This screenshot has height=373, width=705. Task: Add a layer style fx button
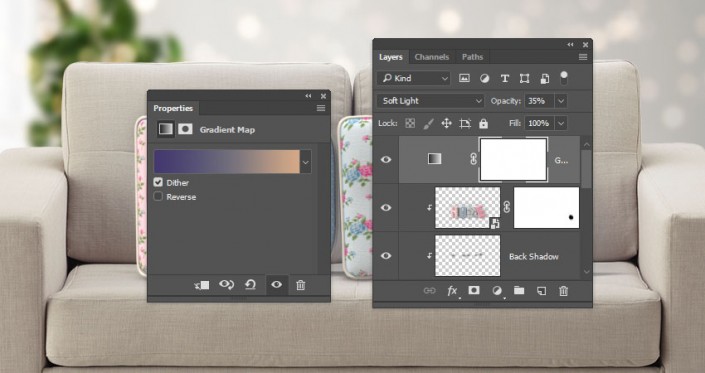(452, 291)
